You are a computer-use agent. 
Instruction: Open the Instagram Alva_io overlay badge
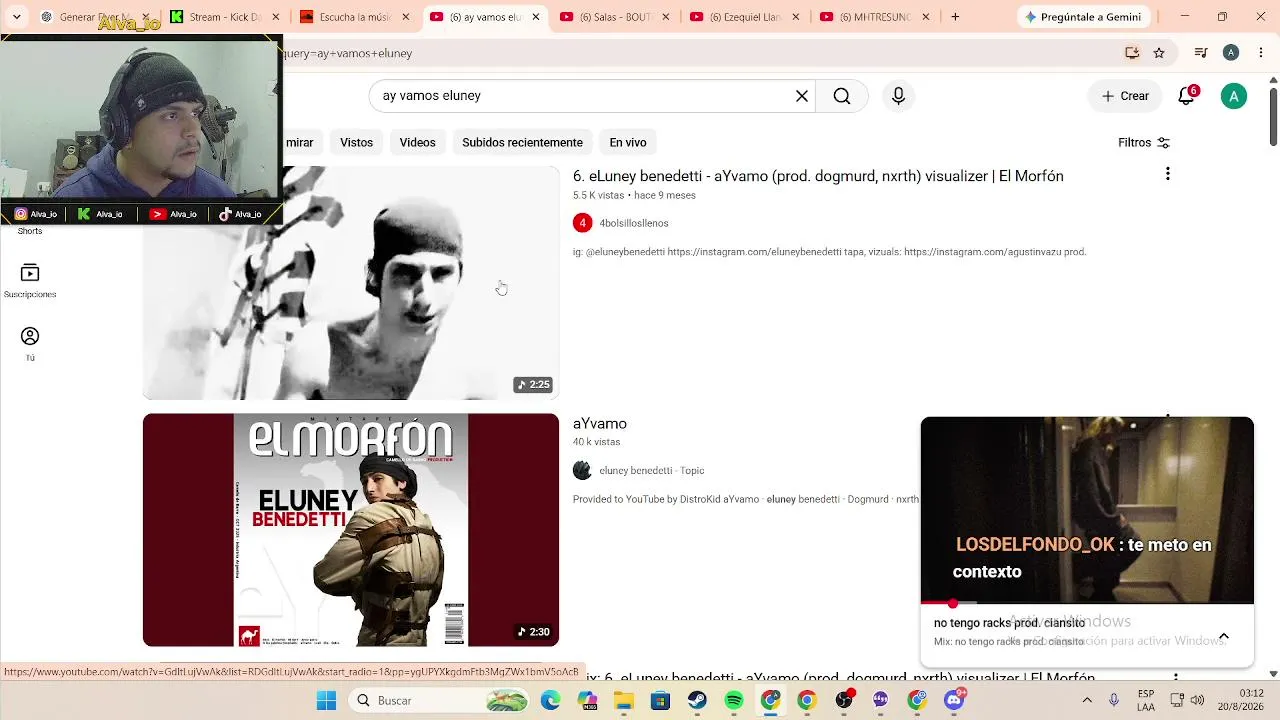36,214
